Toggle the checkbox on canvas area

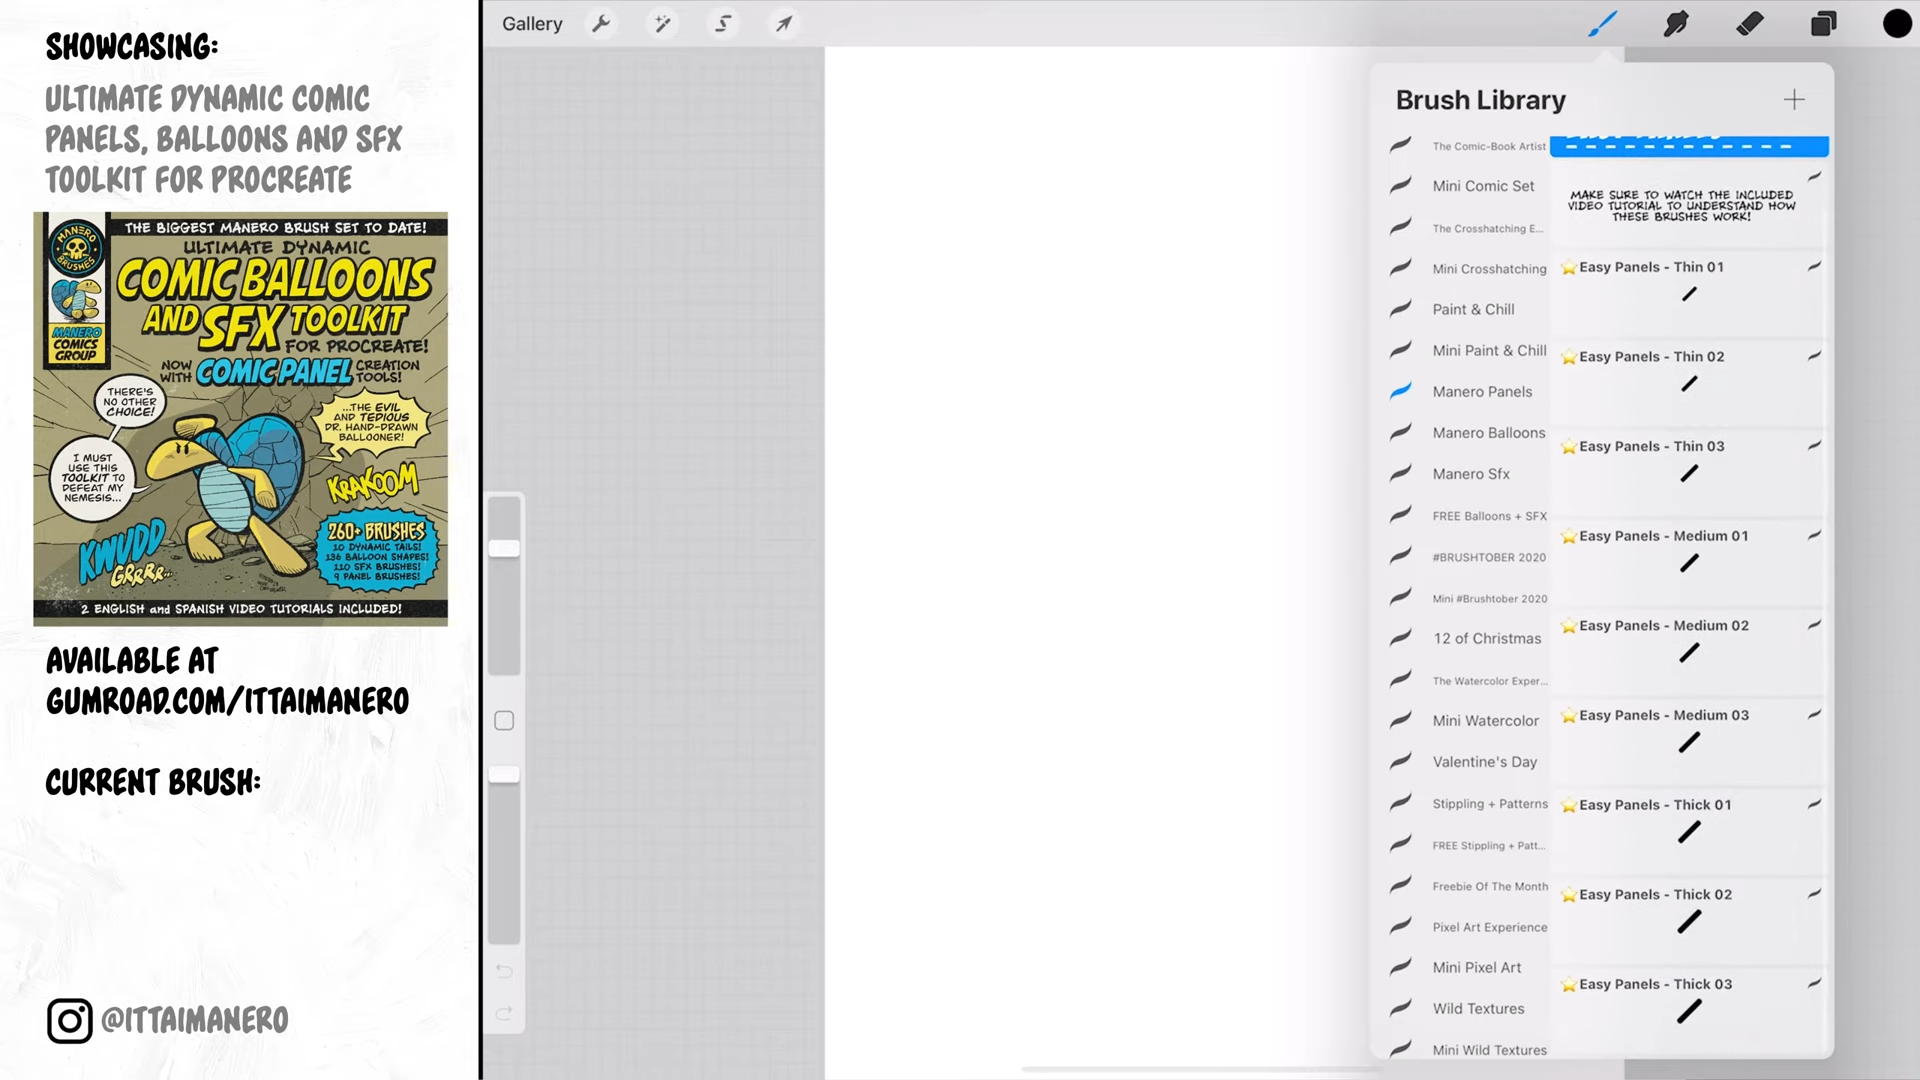tap(505, 720)
